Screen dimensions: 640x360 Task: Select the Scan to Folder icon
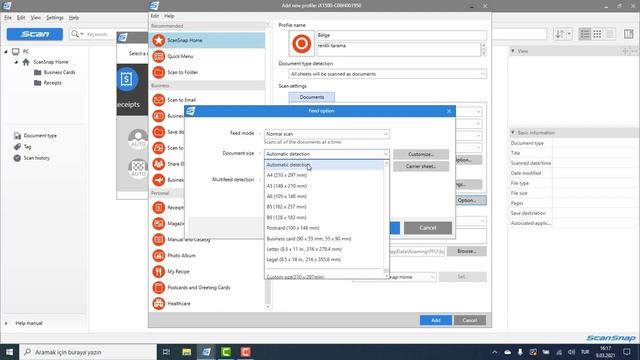(x=158, y=72)
